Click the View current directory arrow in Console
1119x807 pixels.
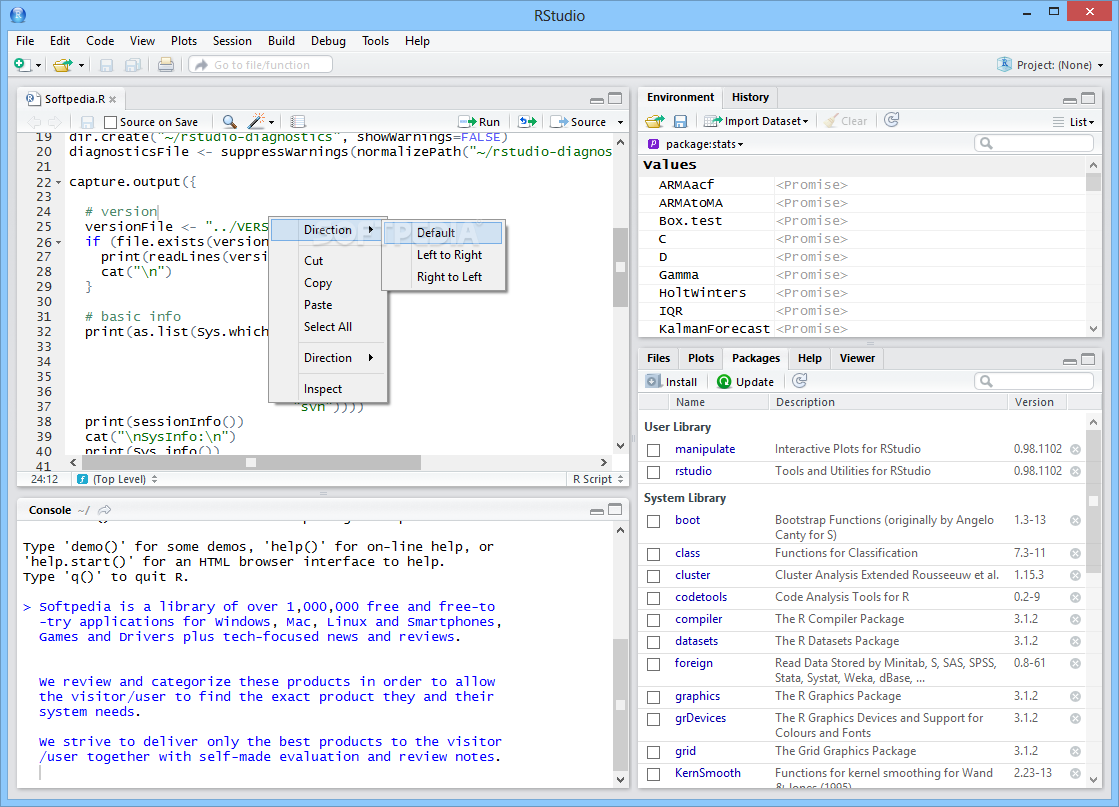click(105, 509)
